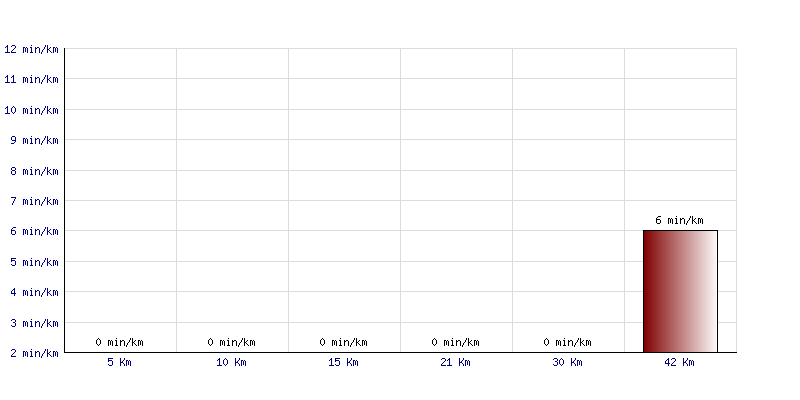Viewport: 800px width, 400px height.
Task: Click the 10 Km x-axis label
Action: (231, 362)
